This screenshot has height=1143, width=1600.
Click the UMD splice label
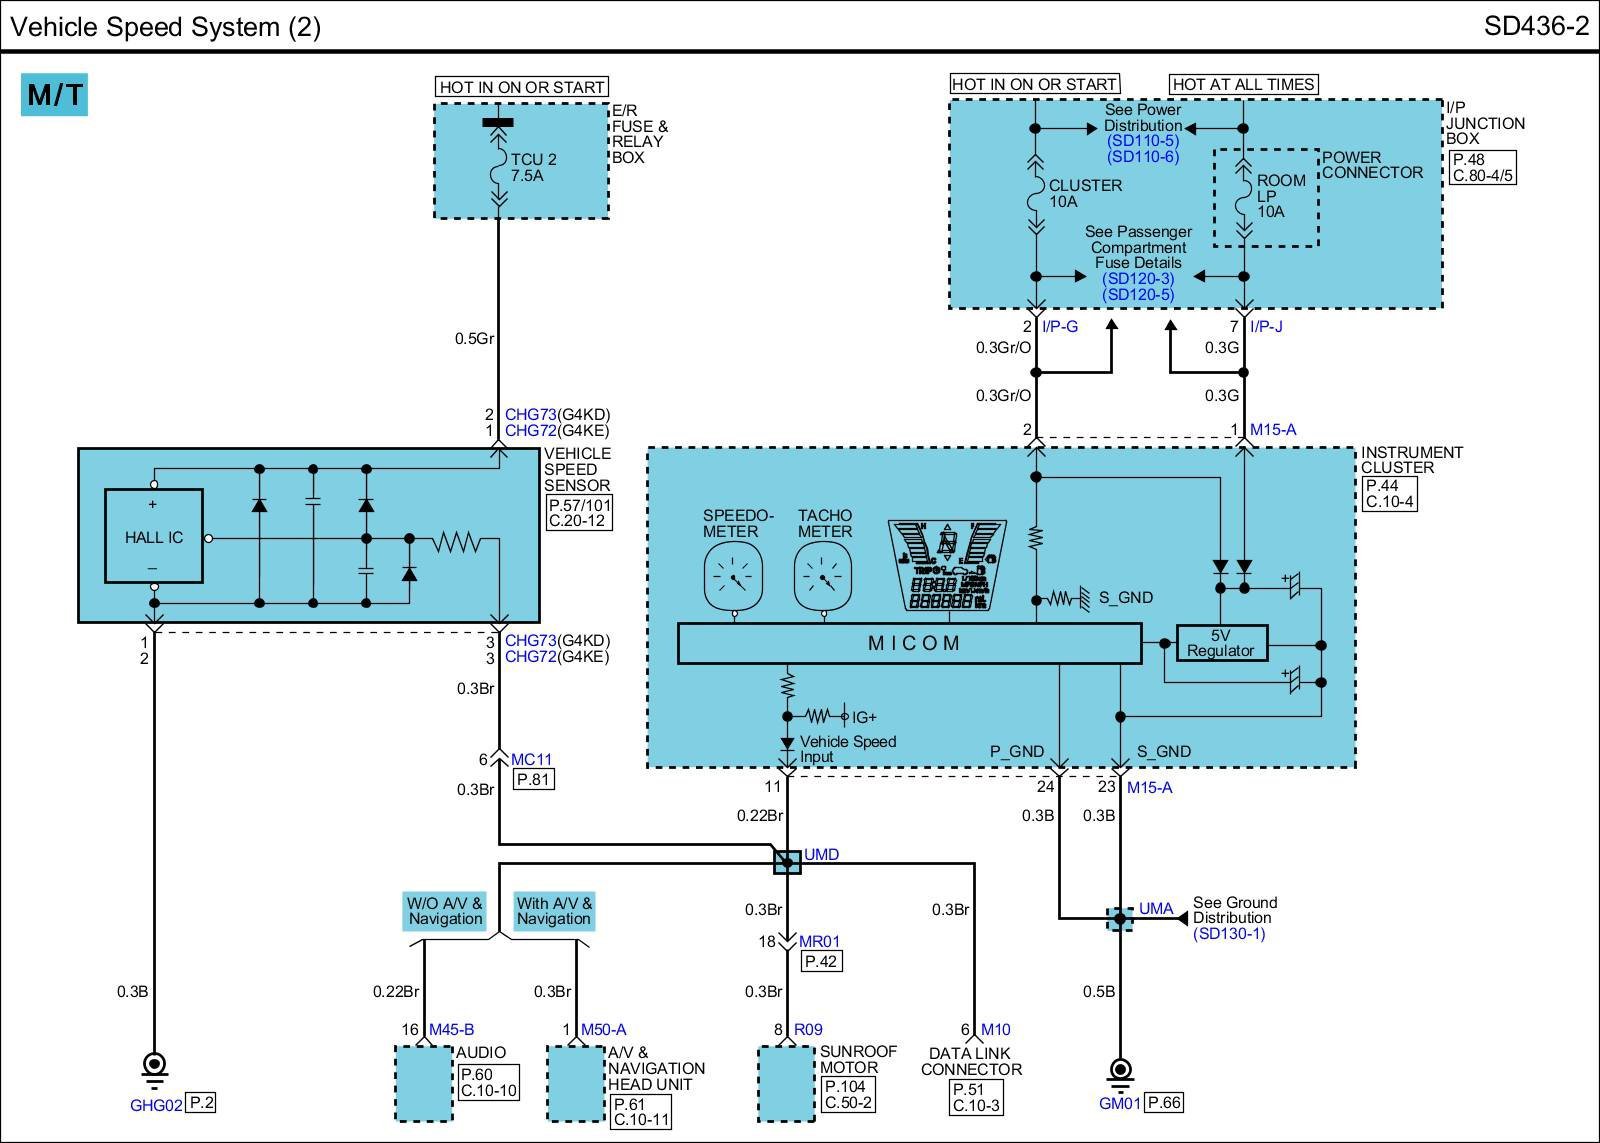click(x=822, y=855)
